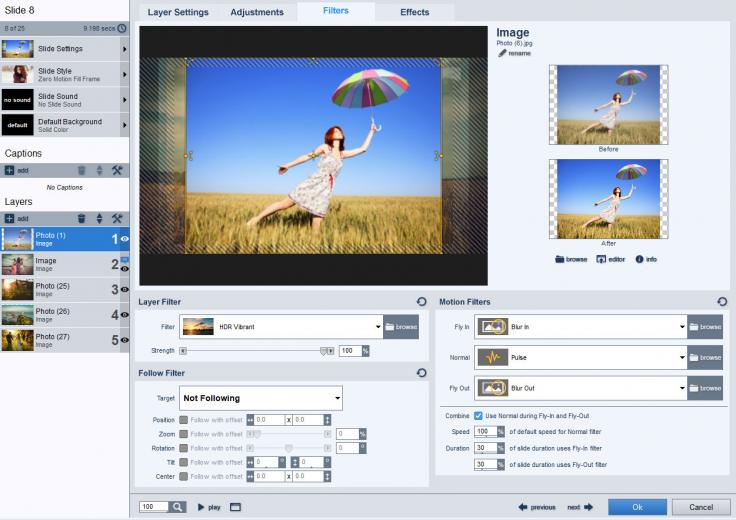Open the image editor icon
This screenshot has height=520, width=736.
coord(602,259)
